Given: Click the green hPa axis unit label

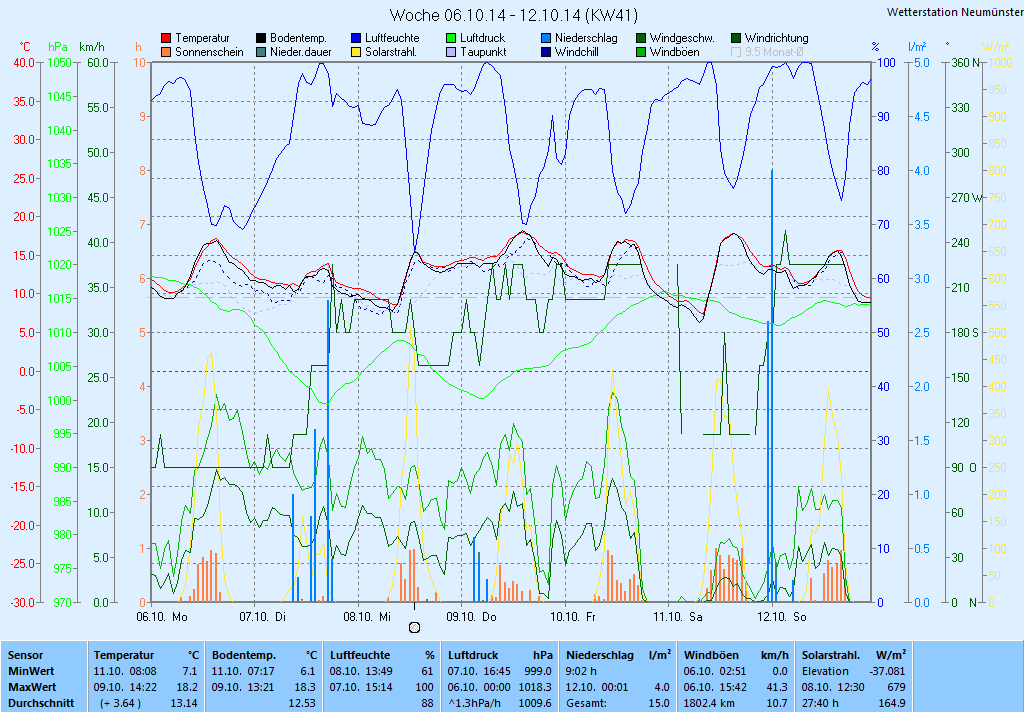Looking at the screenshot, I should [58, 47].
